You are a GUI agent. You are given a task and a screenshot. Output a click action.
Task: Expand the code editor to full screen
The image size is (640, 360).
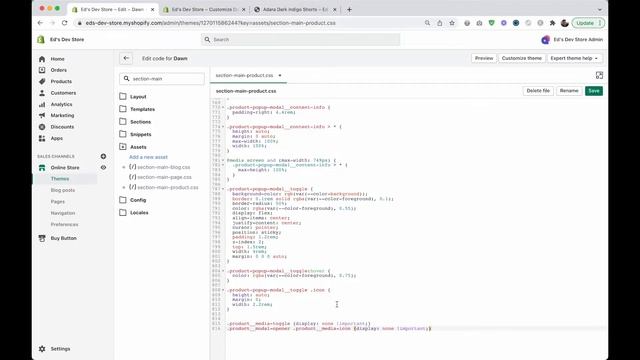point(599,75)
